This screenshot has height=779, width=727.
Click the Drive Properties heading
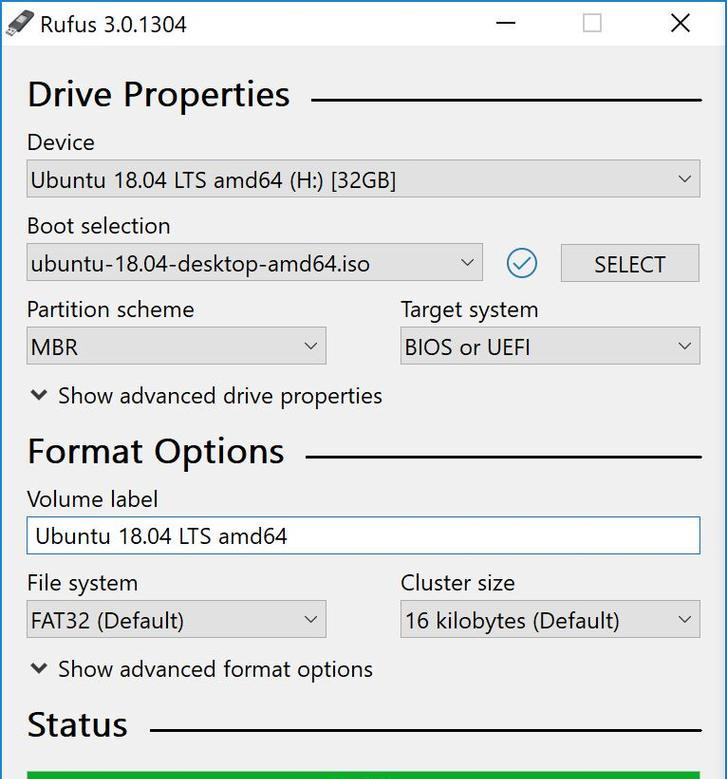tap(159, 94)
